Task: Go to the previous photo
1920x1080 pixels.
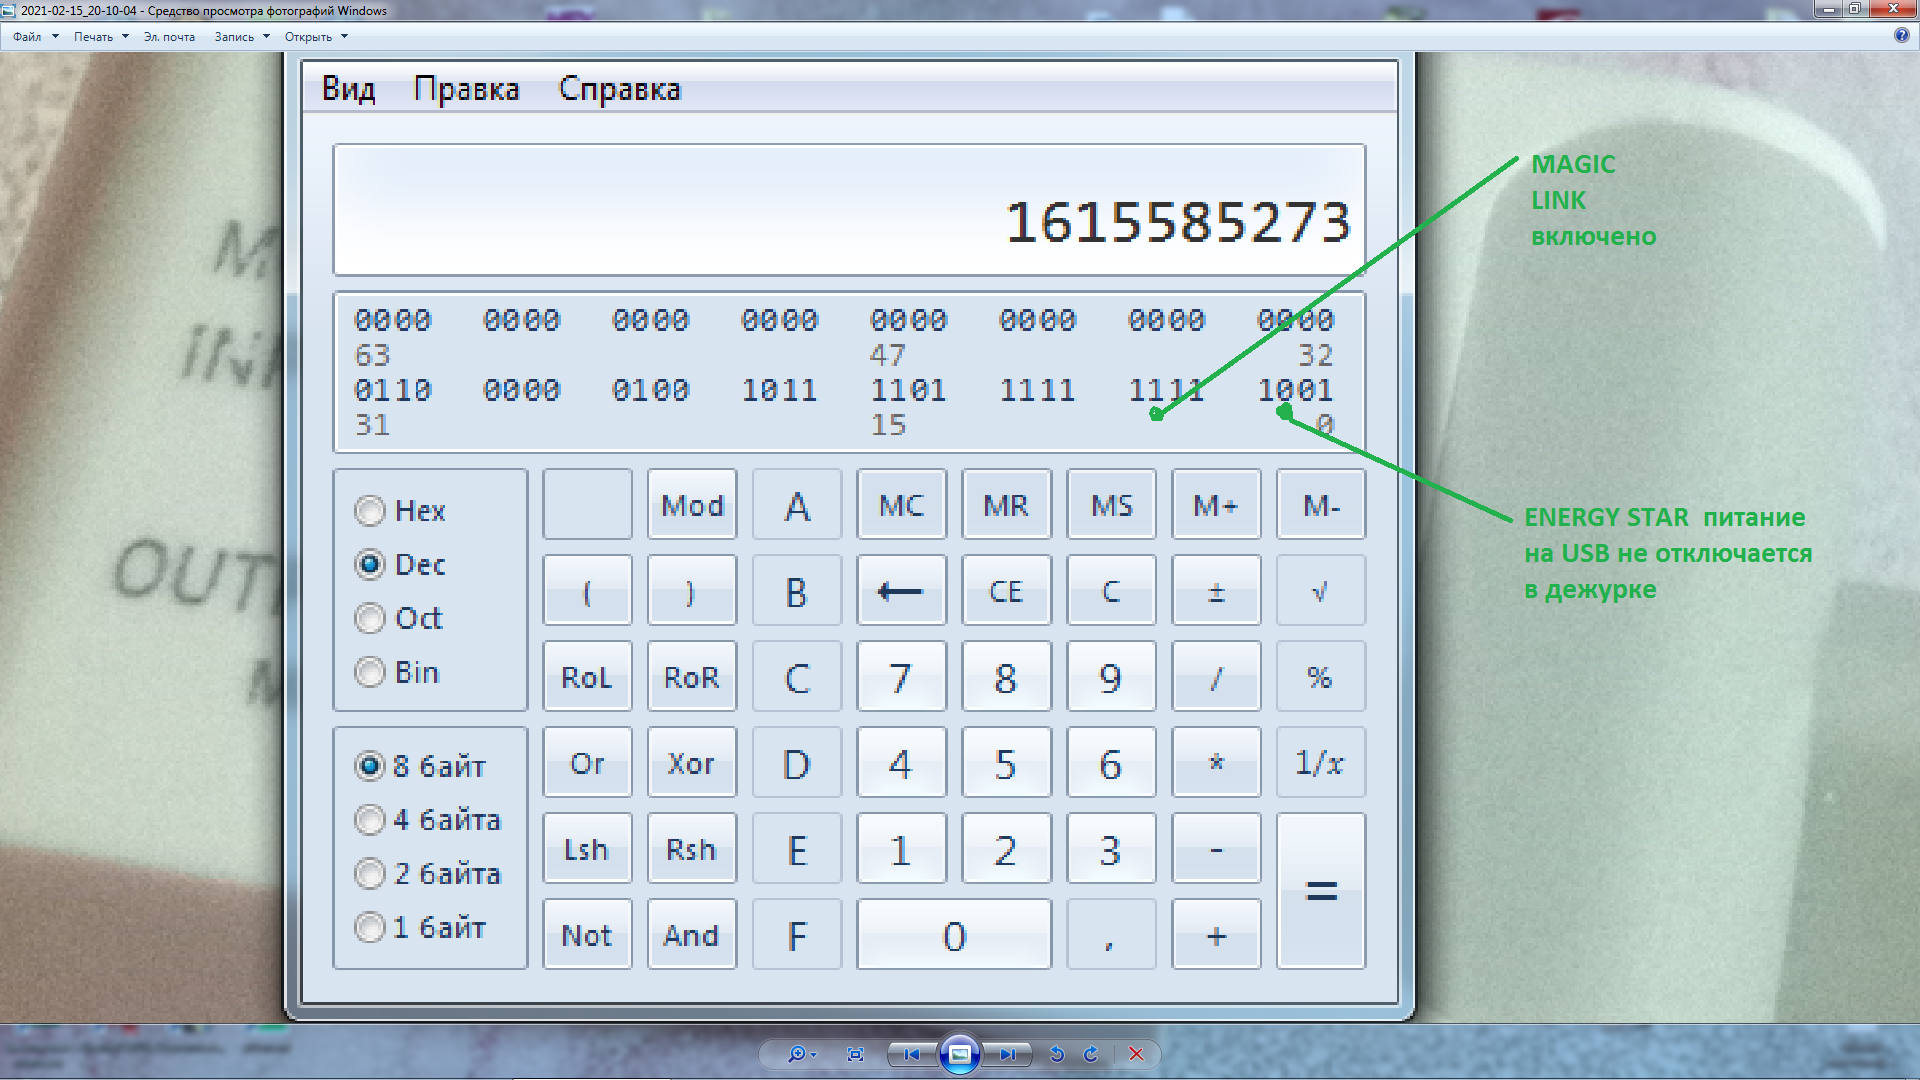Action: (911, 1054)
